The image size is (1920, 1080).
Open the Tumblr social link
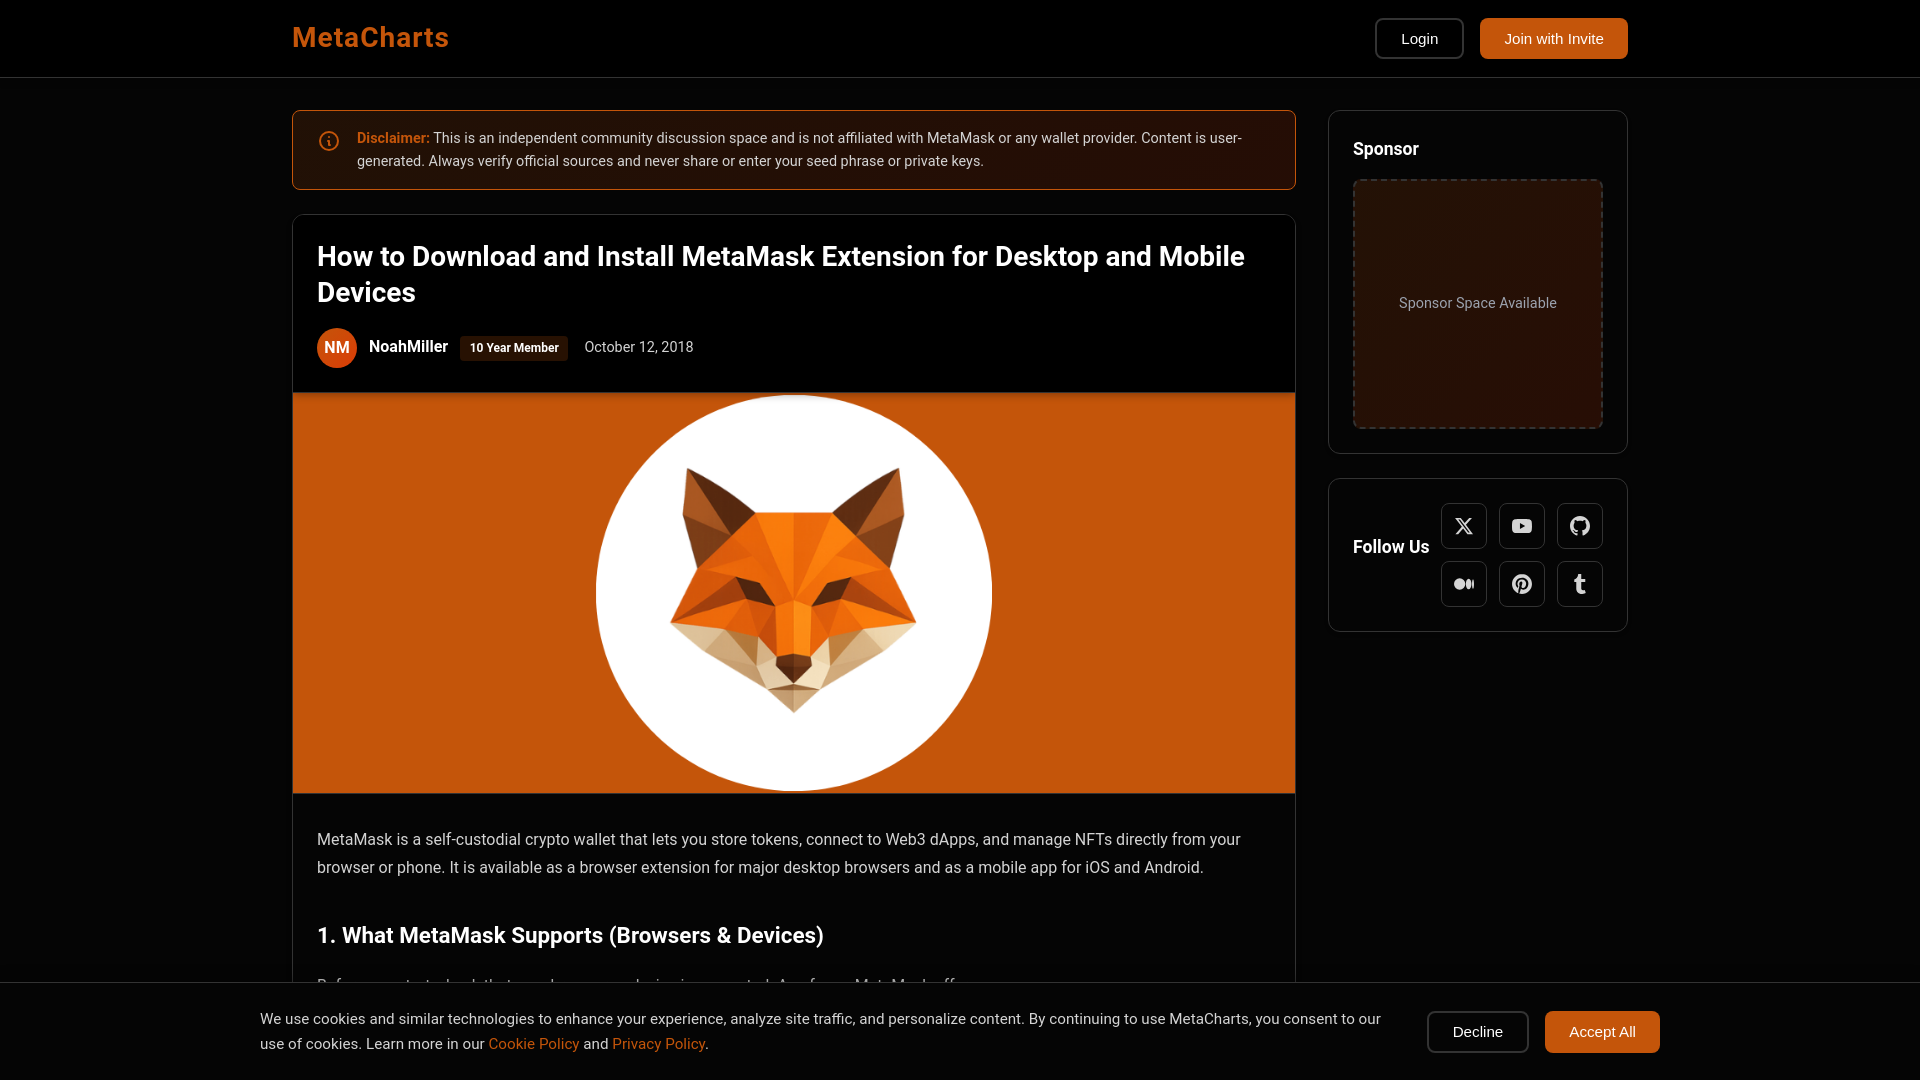[1579, 584]
